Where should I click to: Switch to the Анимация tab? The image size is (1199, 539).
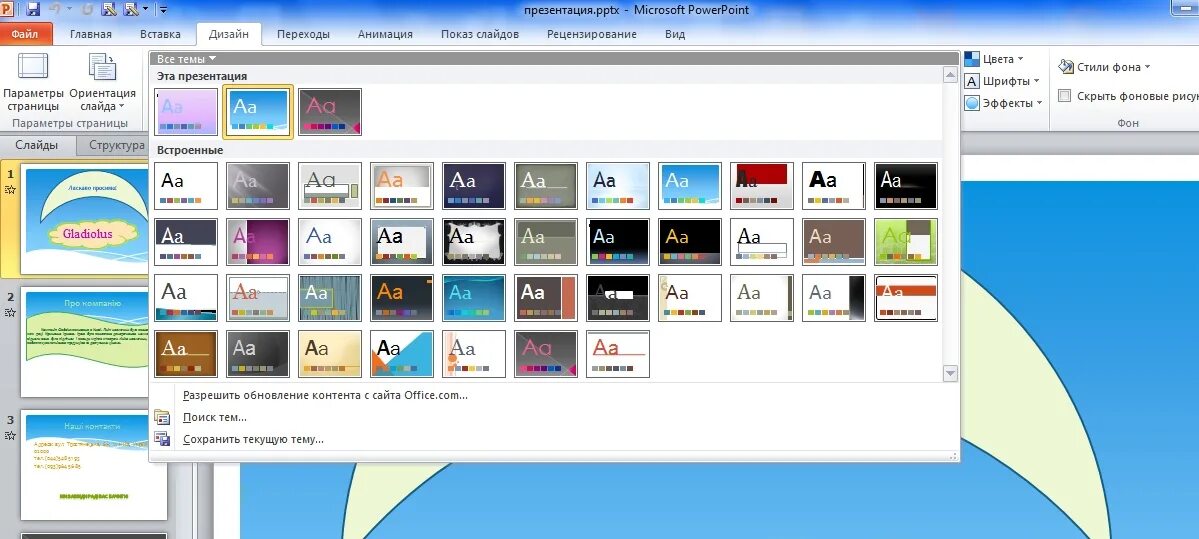(385, 34)
